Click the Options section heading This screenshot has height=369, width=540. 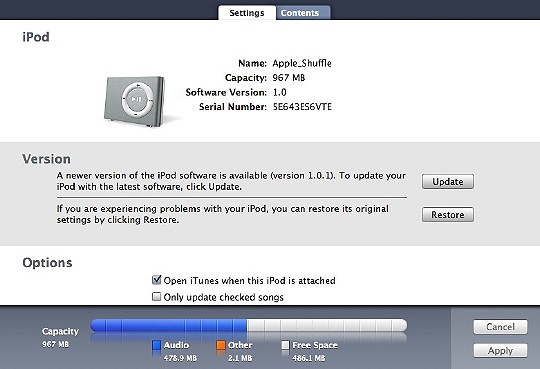click(x=48, y=263)
